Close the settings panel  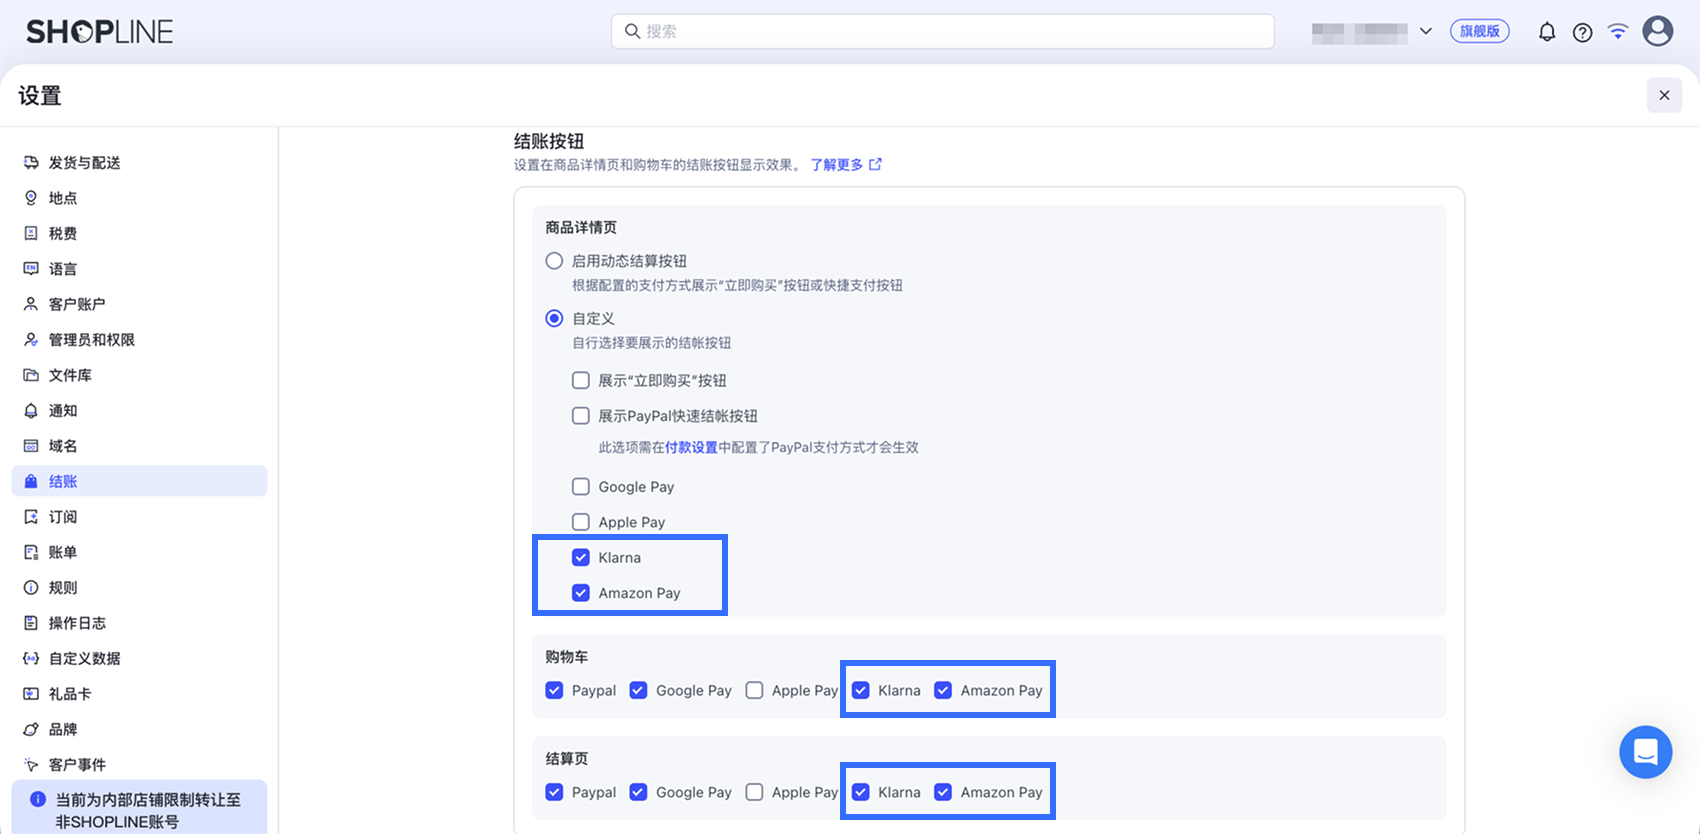pos(1664,95)
